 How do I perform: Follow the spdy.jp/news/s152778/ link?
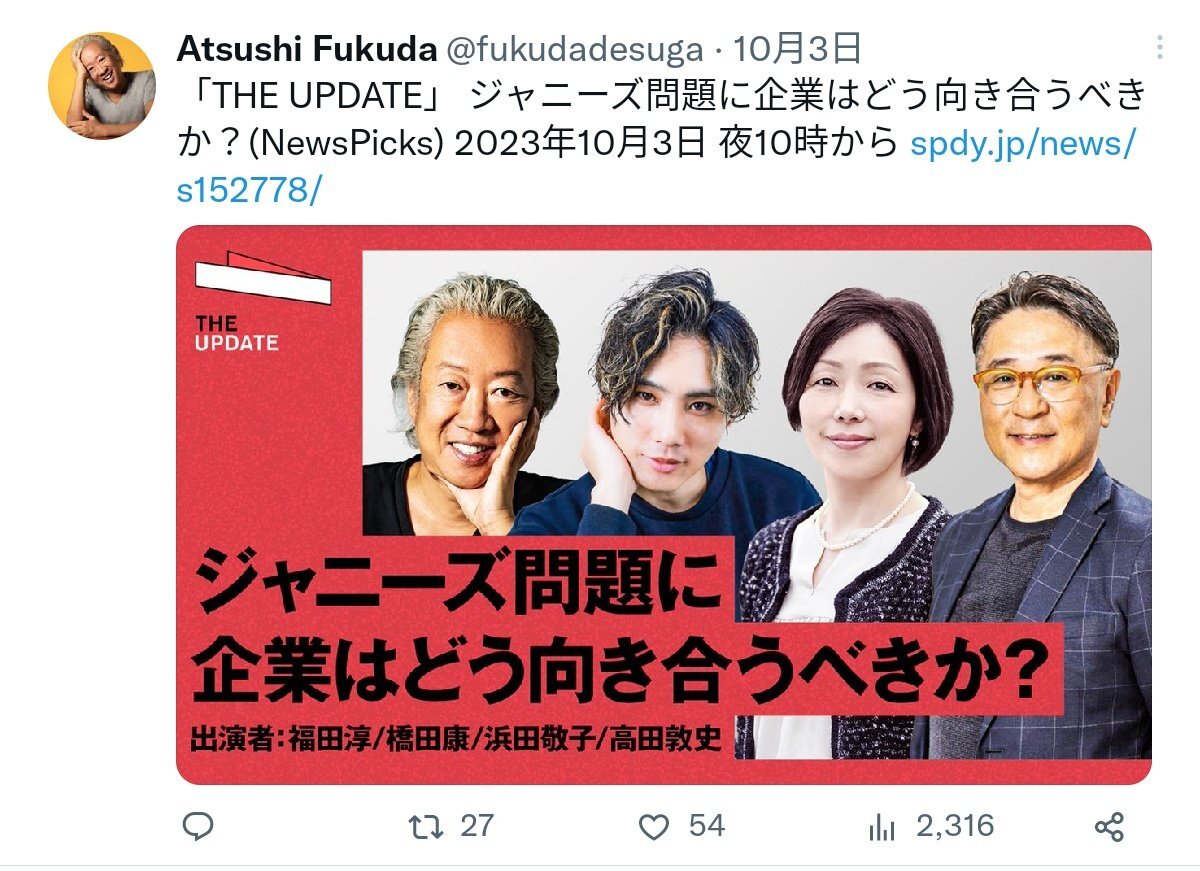655,167
